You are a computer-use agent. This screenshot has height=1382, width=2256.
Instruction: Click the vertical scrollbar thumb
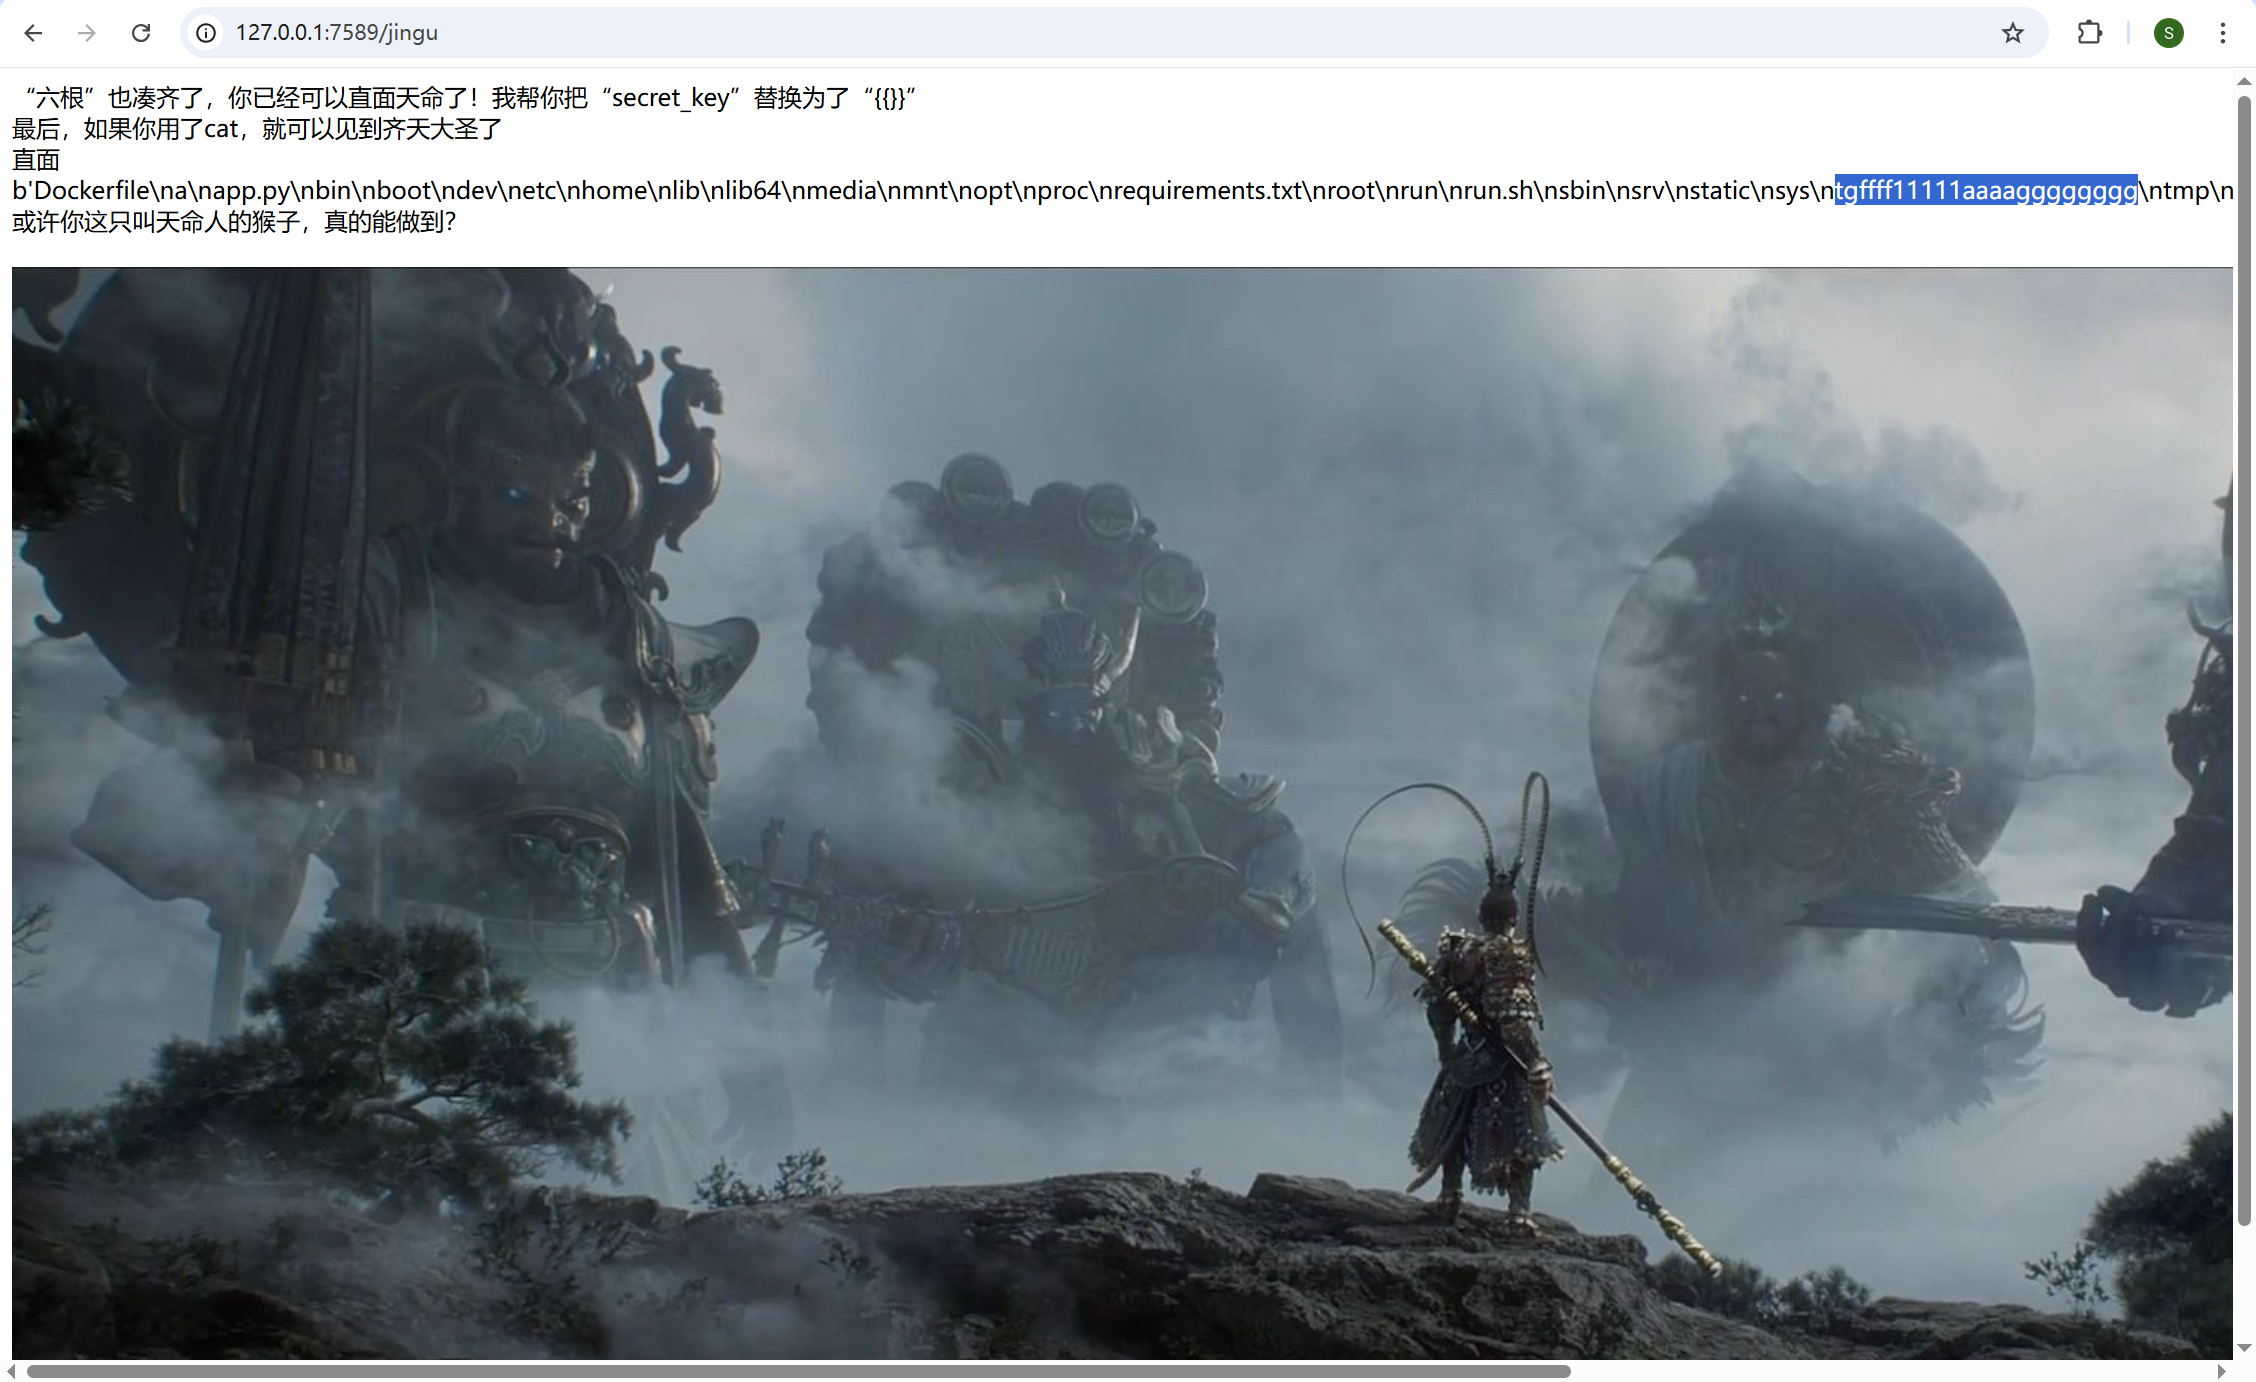point(2244,660)
